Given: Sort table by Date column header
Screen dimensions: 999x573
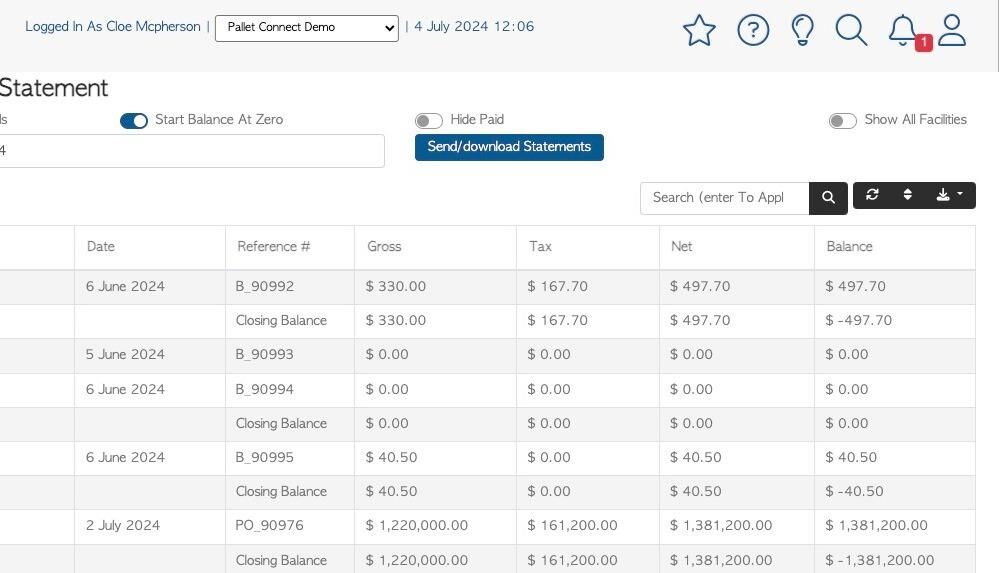Looking at the screenshot, I should 101,247.
